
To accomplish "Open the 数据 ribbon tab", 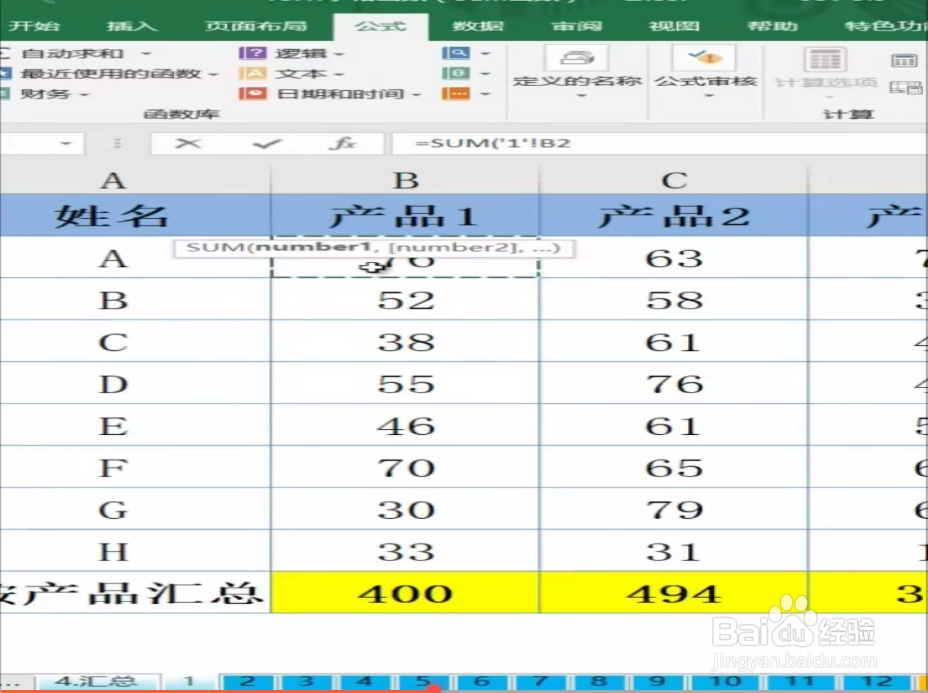I will (478, 26).
